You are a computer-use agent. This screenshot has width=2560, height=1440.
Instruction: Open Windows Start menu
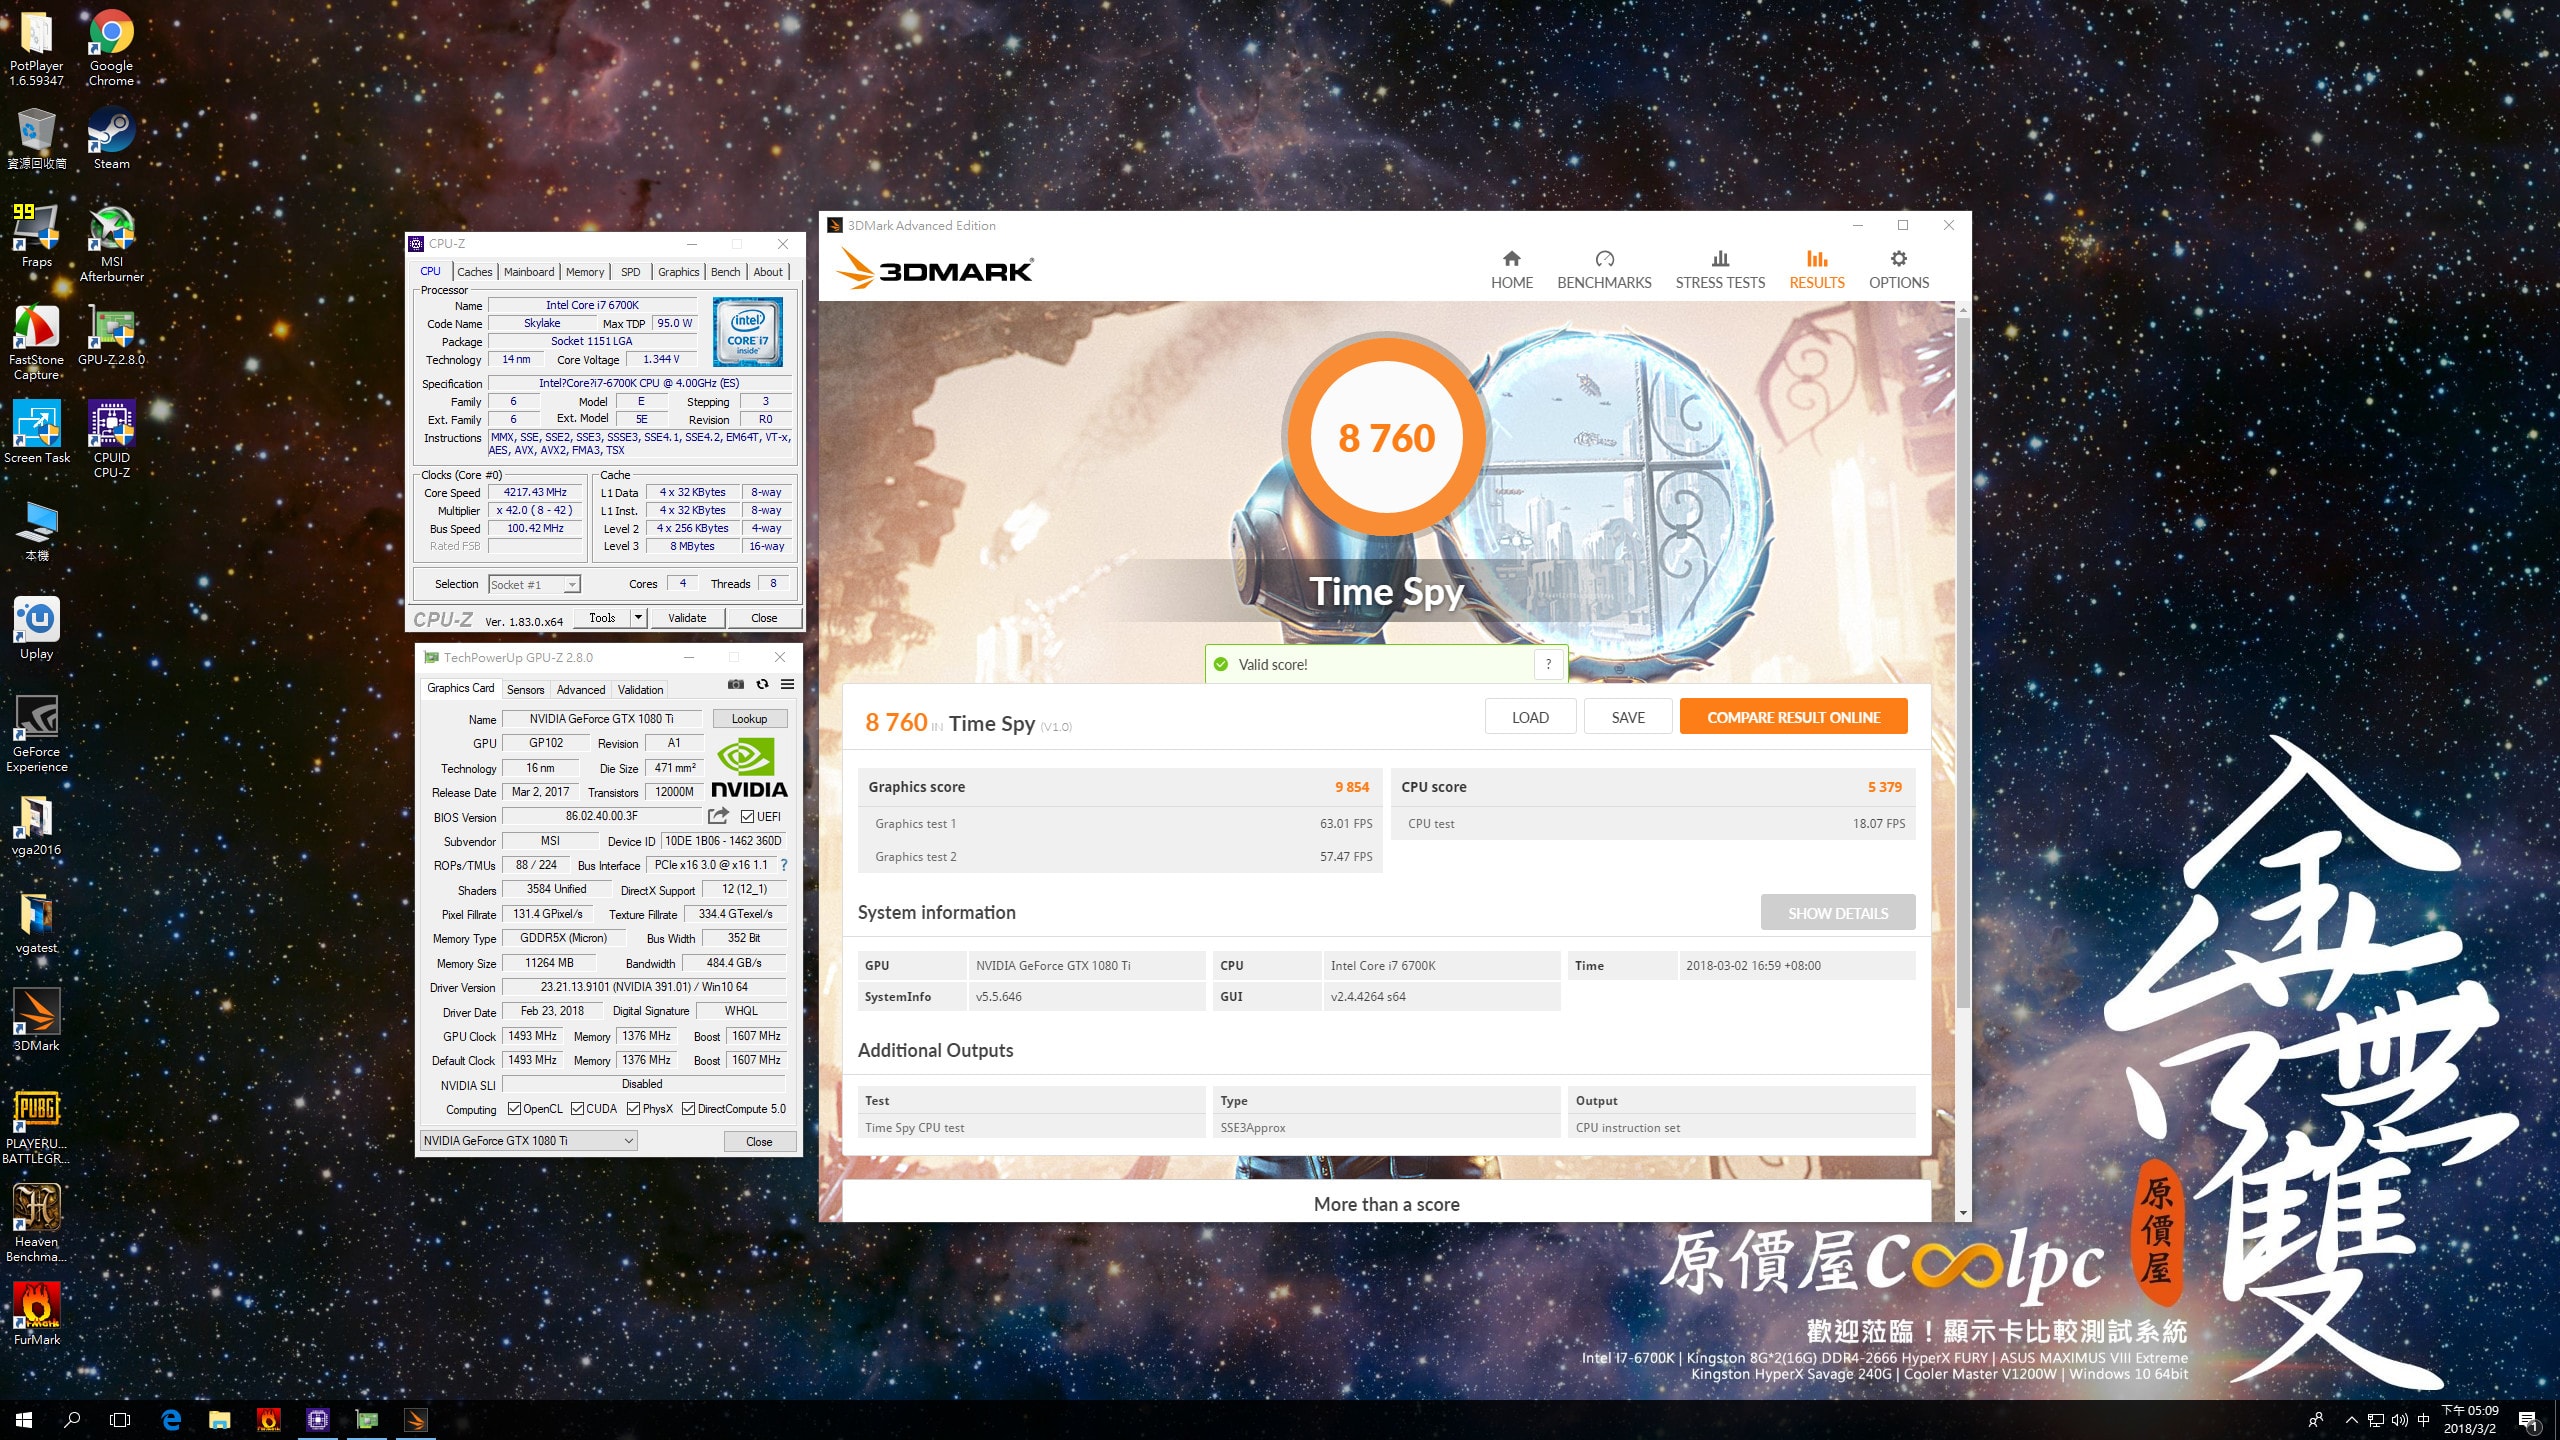pos(24,1420)
